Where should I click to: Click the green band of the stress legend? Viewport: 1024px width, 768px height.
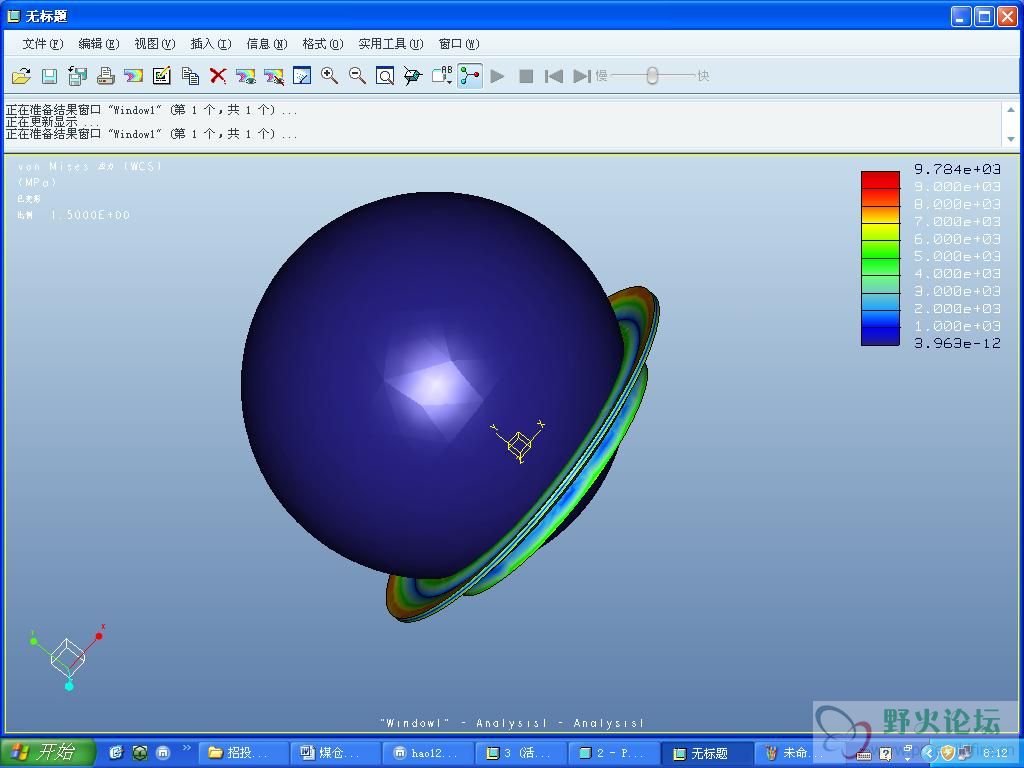tap(880, 258)
